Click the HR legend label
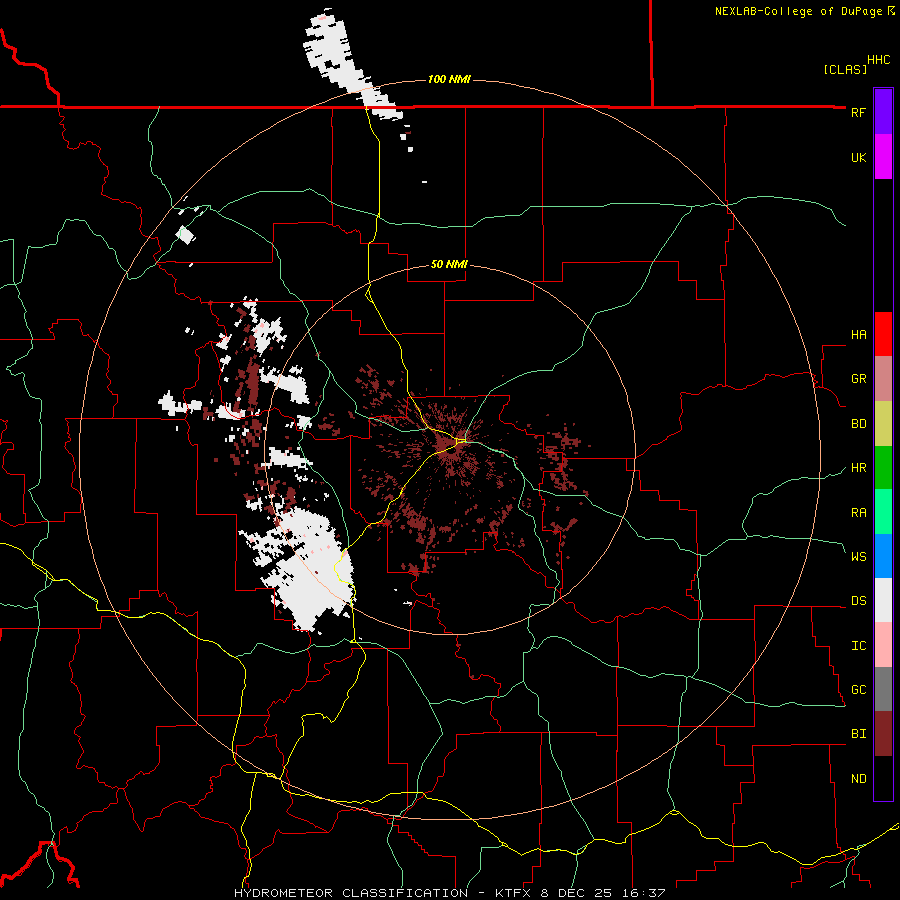 pos(858,468)
